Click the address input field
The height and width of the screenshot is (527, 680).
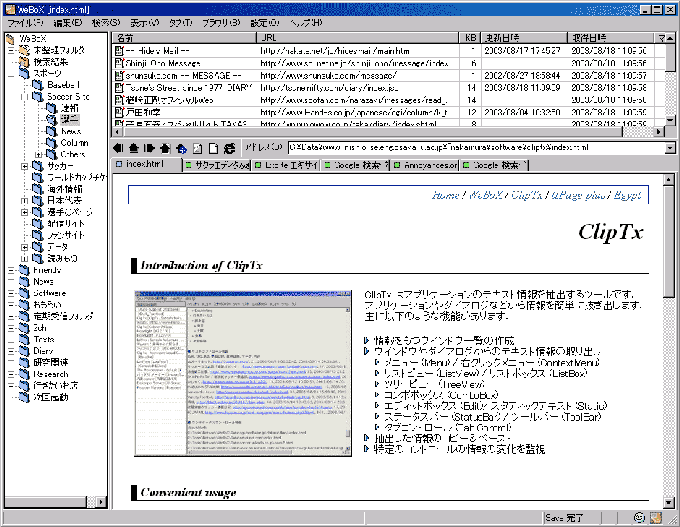[x=477, y=148]
